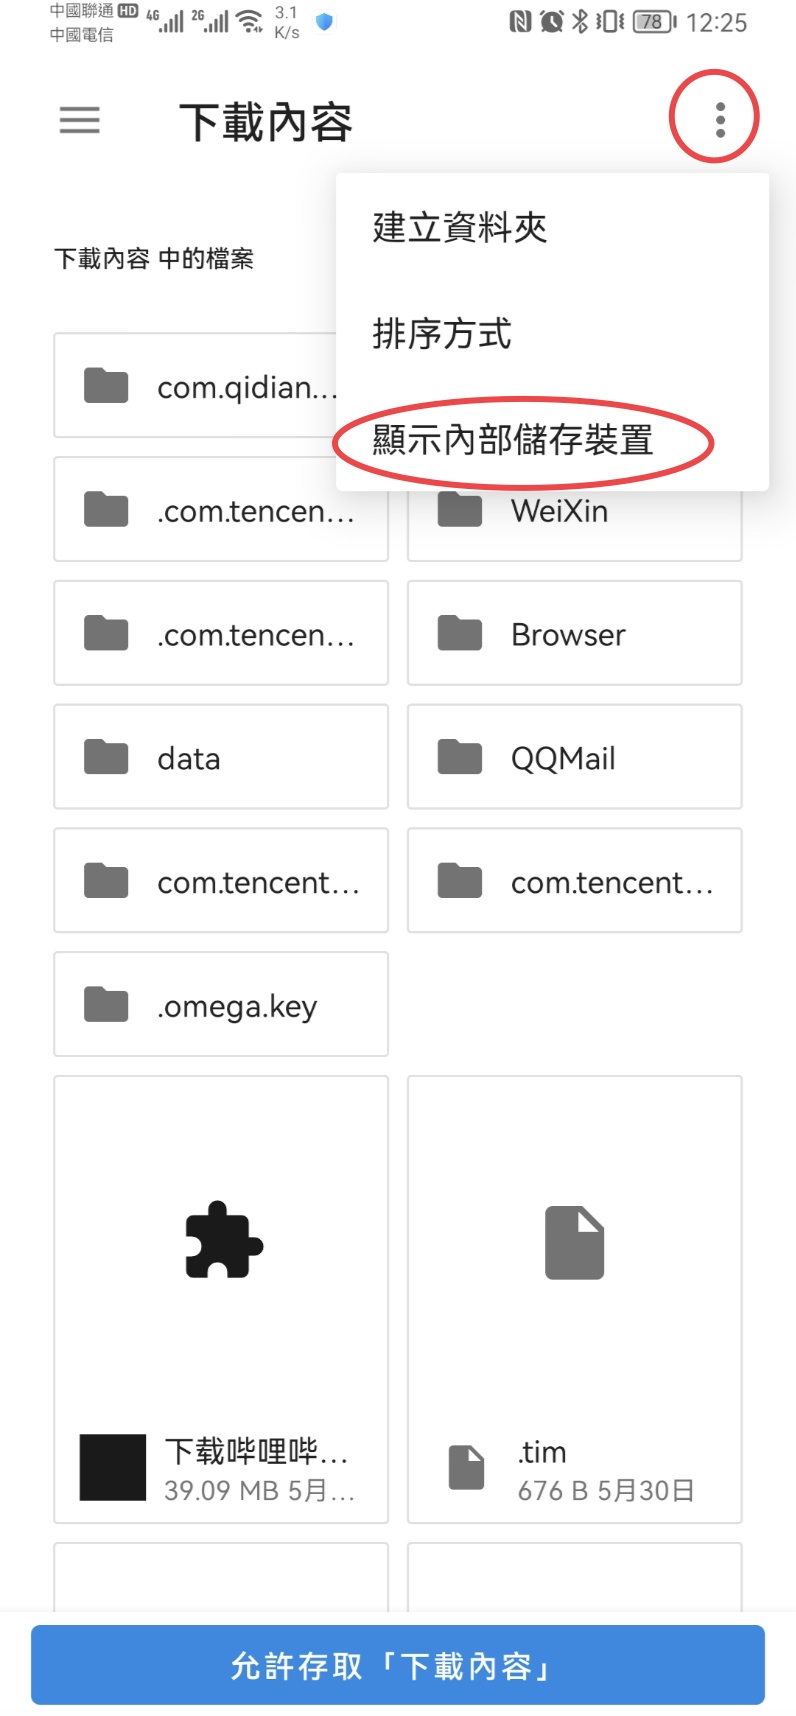The height and width of the screenshot is (1716, 796).
Task: Open the first .com.tencen… folder
Action: 221,509
